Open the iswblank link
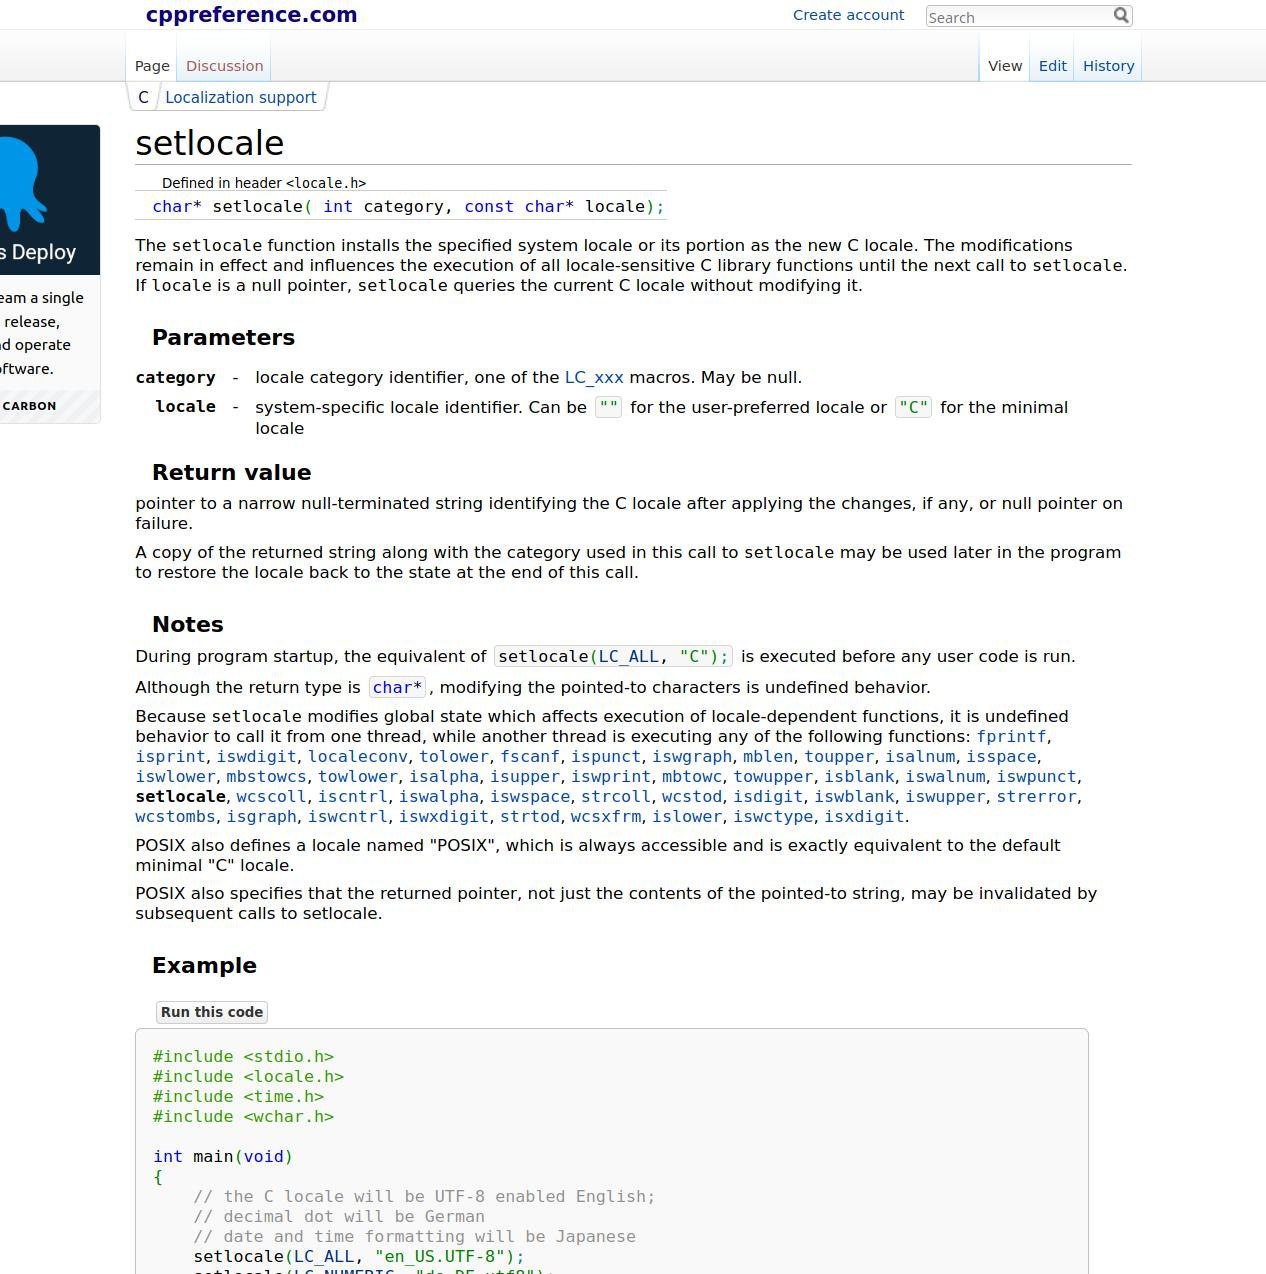Screen dimensions: 1266x1274 tap(854, 797)
